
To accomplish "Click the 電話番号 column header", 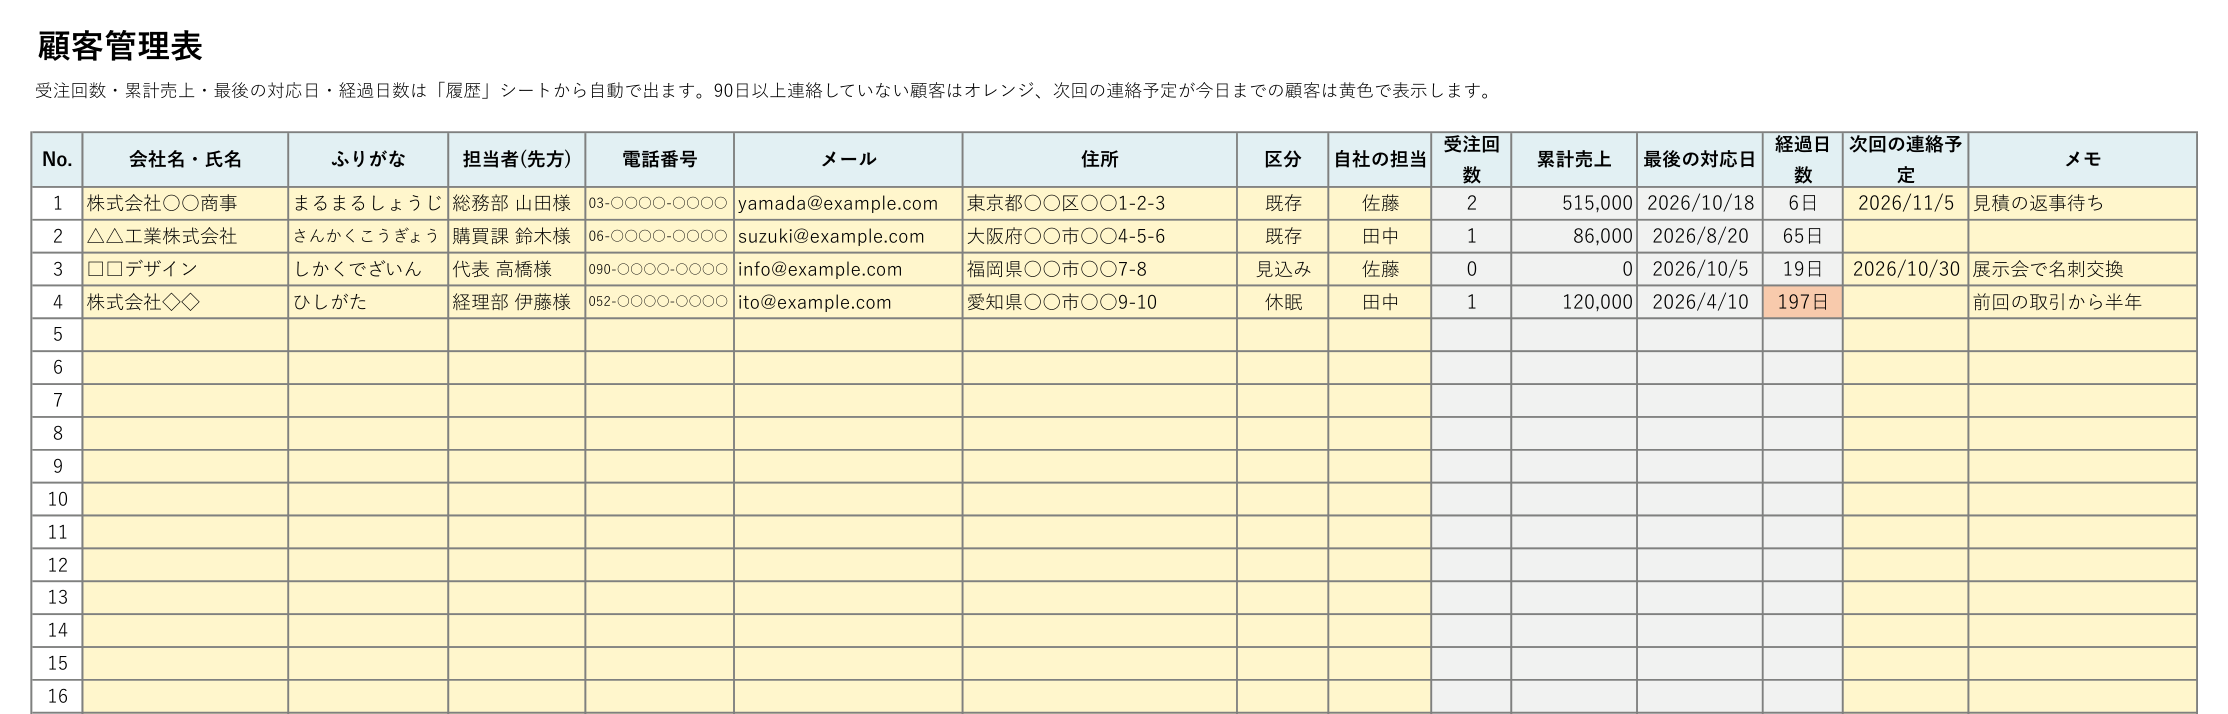I will click(660, 159).
